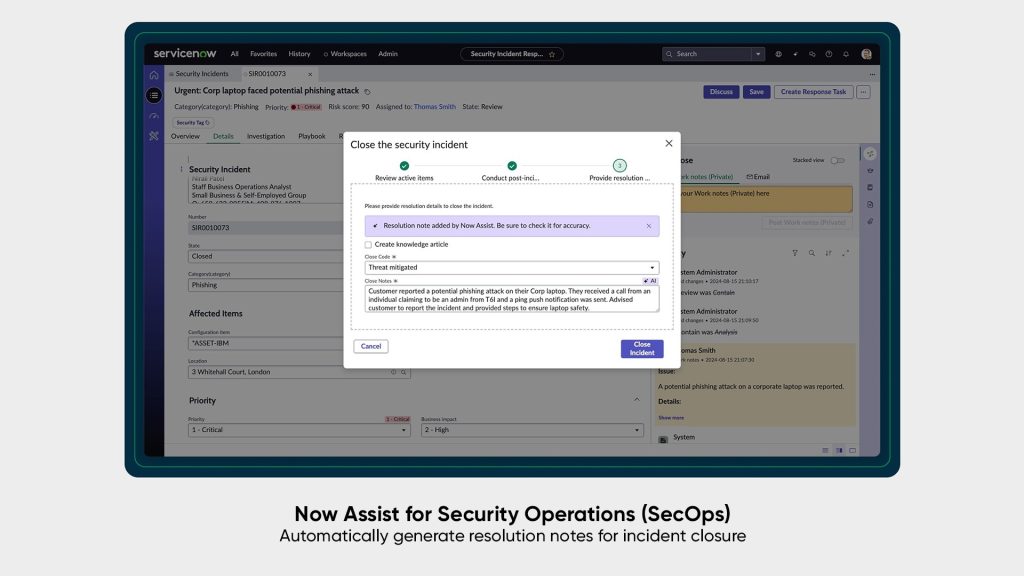Click the Security Incident Resp... title pill

pos(512,54)
